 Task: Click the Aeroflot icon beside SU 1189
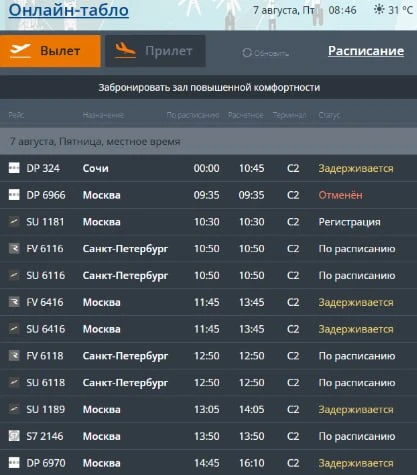click(14, 409)
